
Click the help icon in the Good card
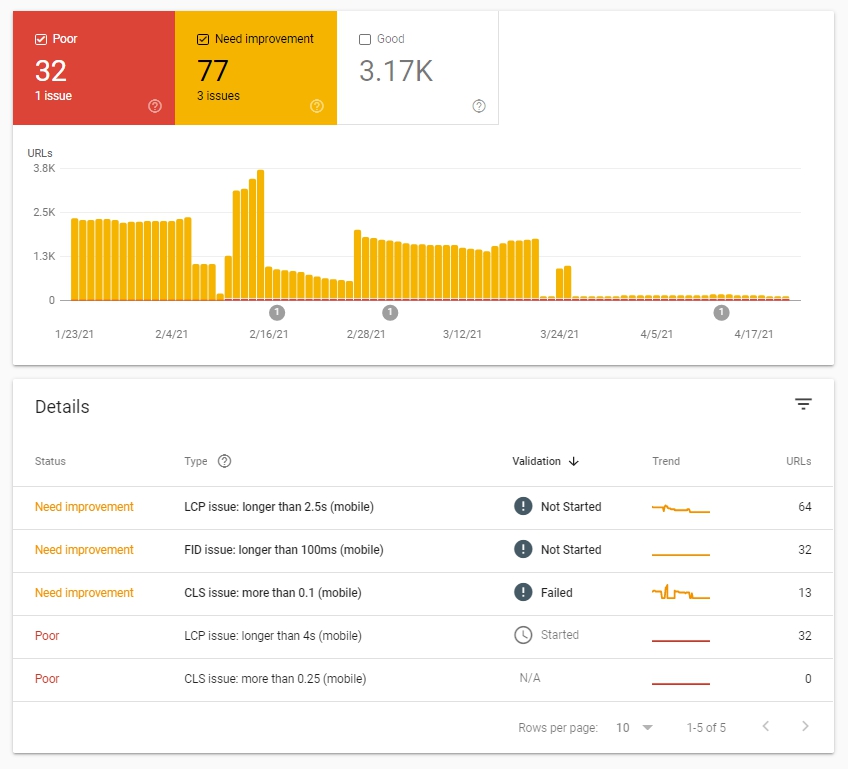pyautogui.click(x=479, y=106)
